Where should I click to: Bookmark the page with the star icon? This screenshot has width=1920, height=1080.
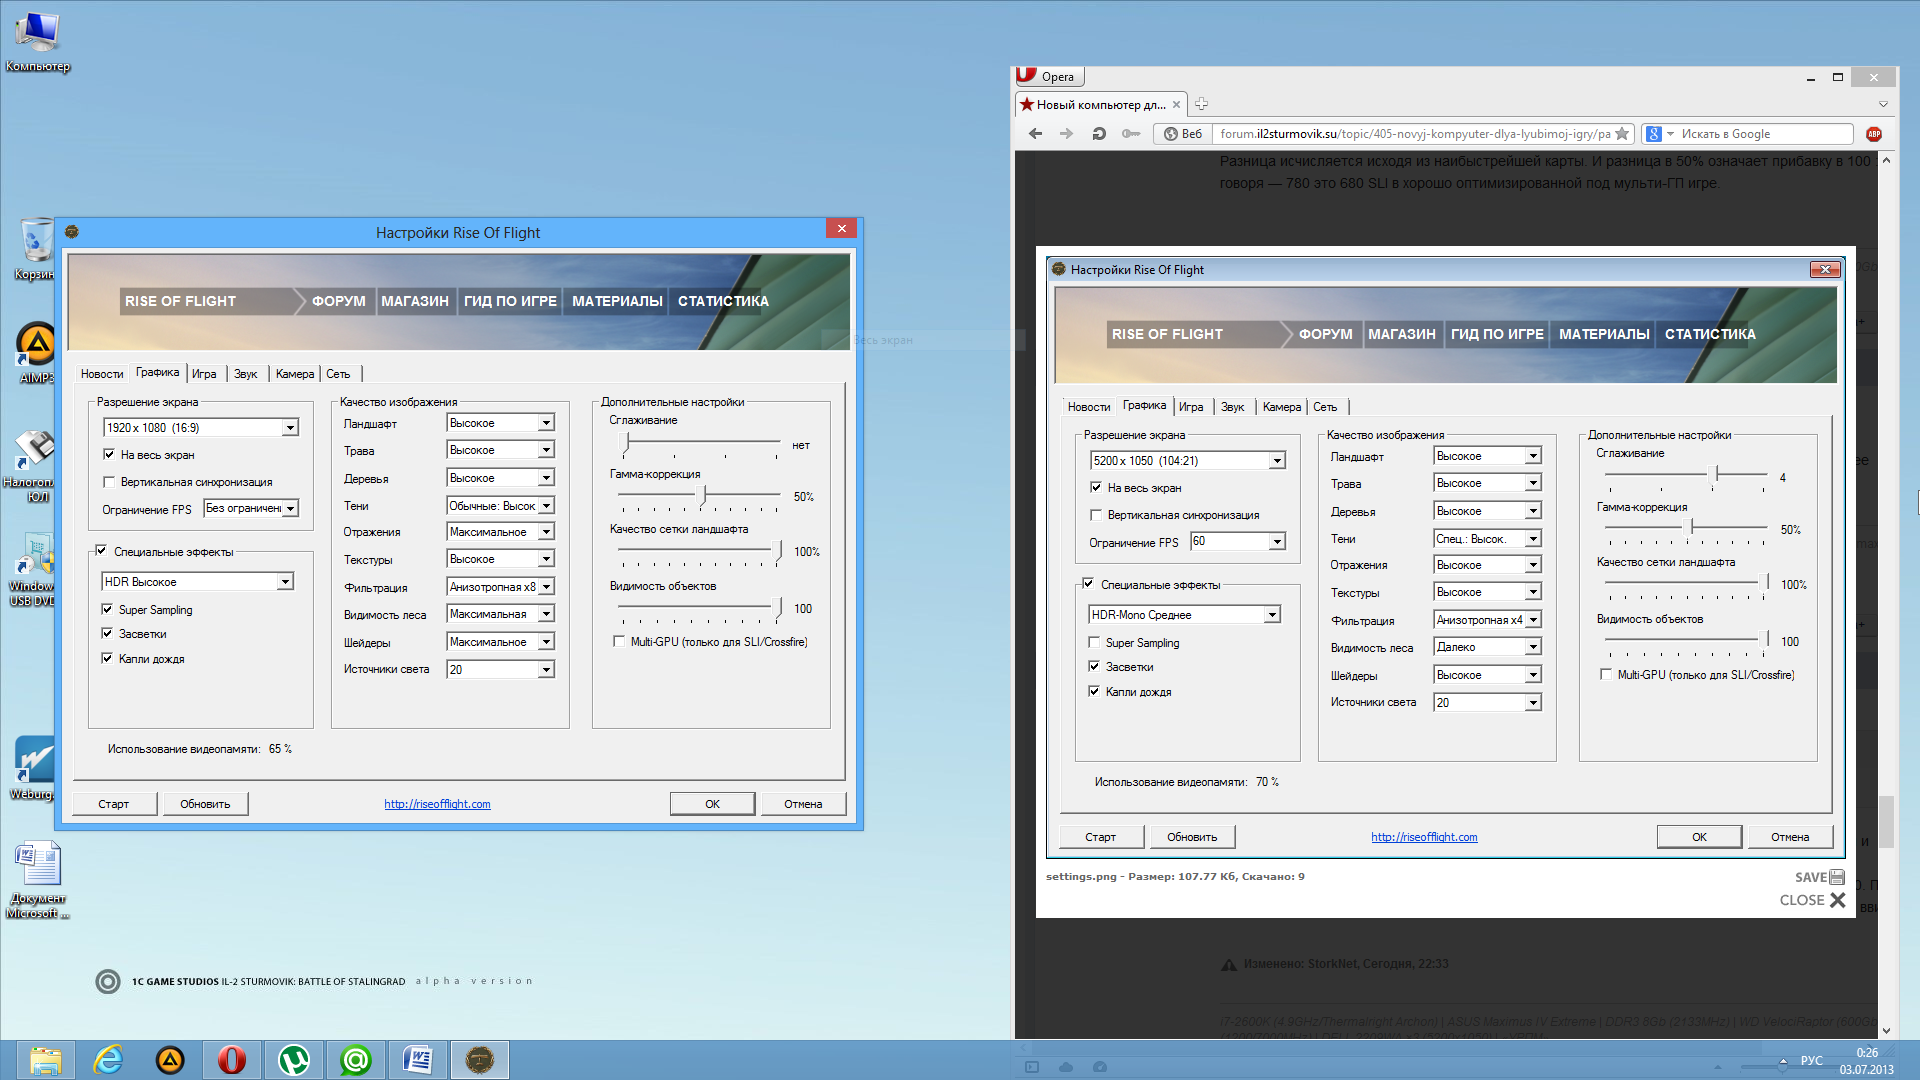click(1622, 134)
